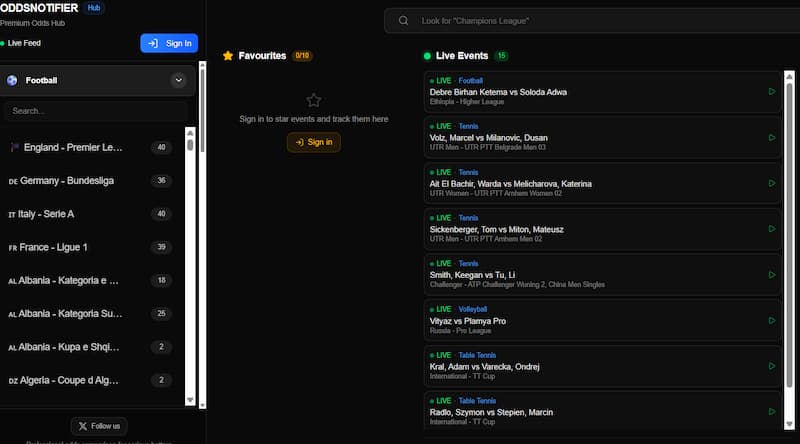This screenshot has height=444, width=800.
Task: Open Smith, Keegan vs Tu, Li event
Action: coord(602,275)
